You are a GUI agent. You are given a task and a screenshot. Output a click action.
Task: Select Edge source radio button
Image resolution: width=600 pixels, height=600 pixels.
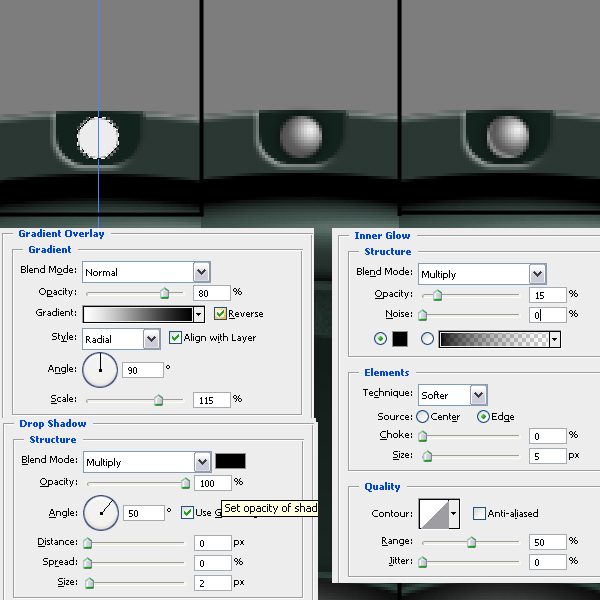pos(483,417)
